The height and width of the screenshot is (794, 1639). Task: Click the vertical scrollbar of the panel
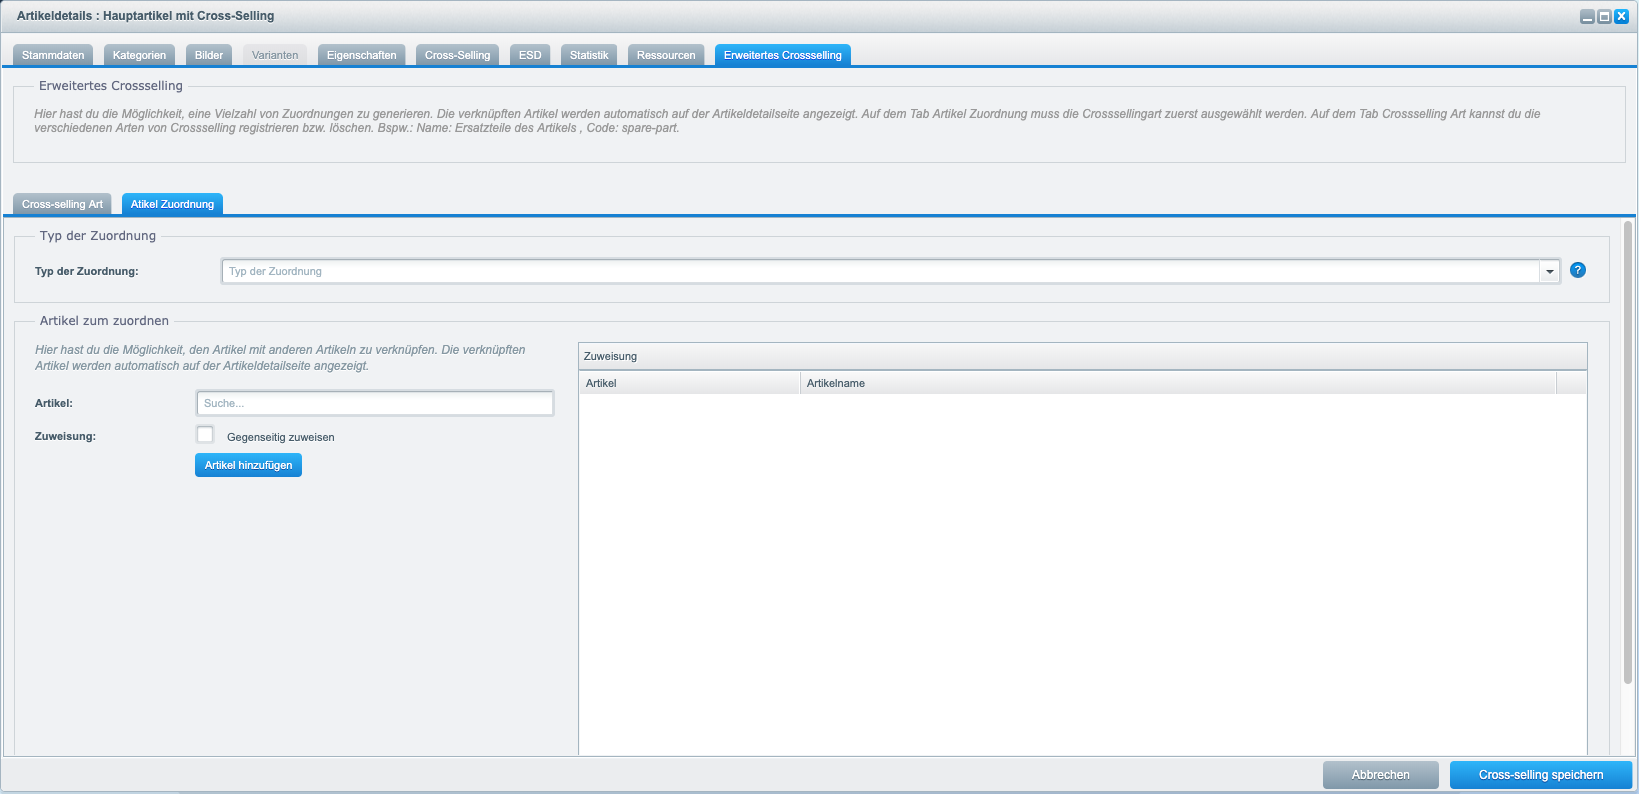pyautogui.click(x=1628, y=452)
